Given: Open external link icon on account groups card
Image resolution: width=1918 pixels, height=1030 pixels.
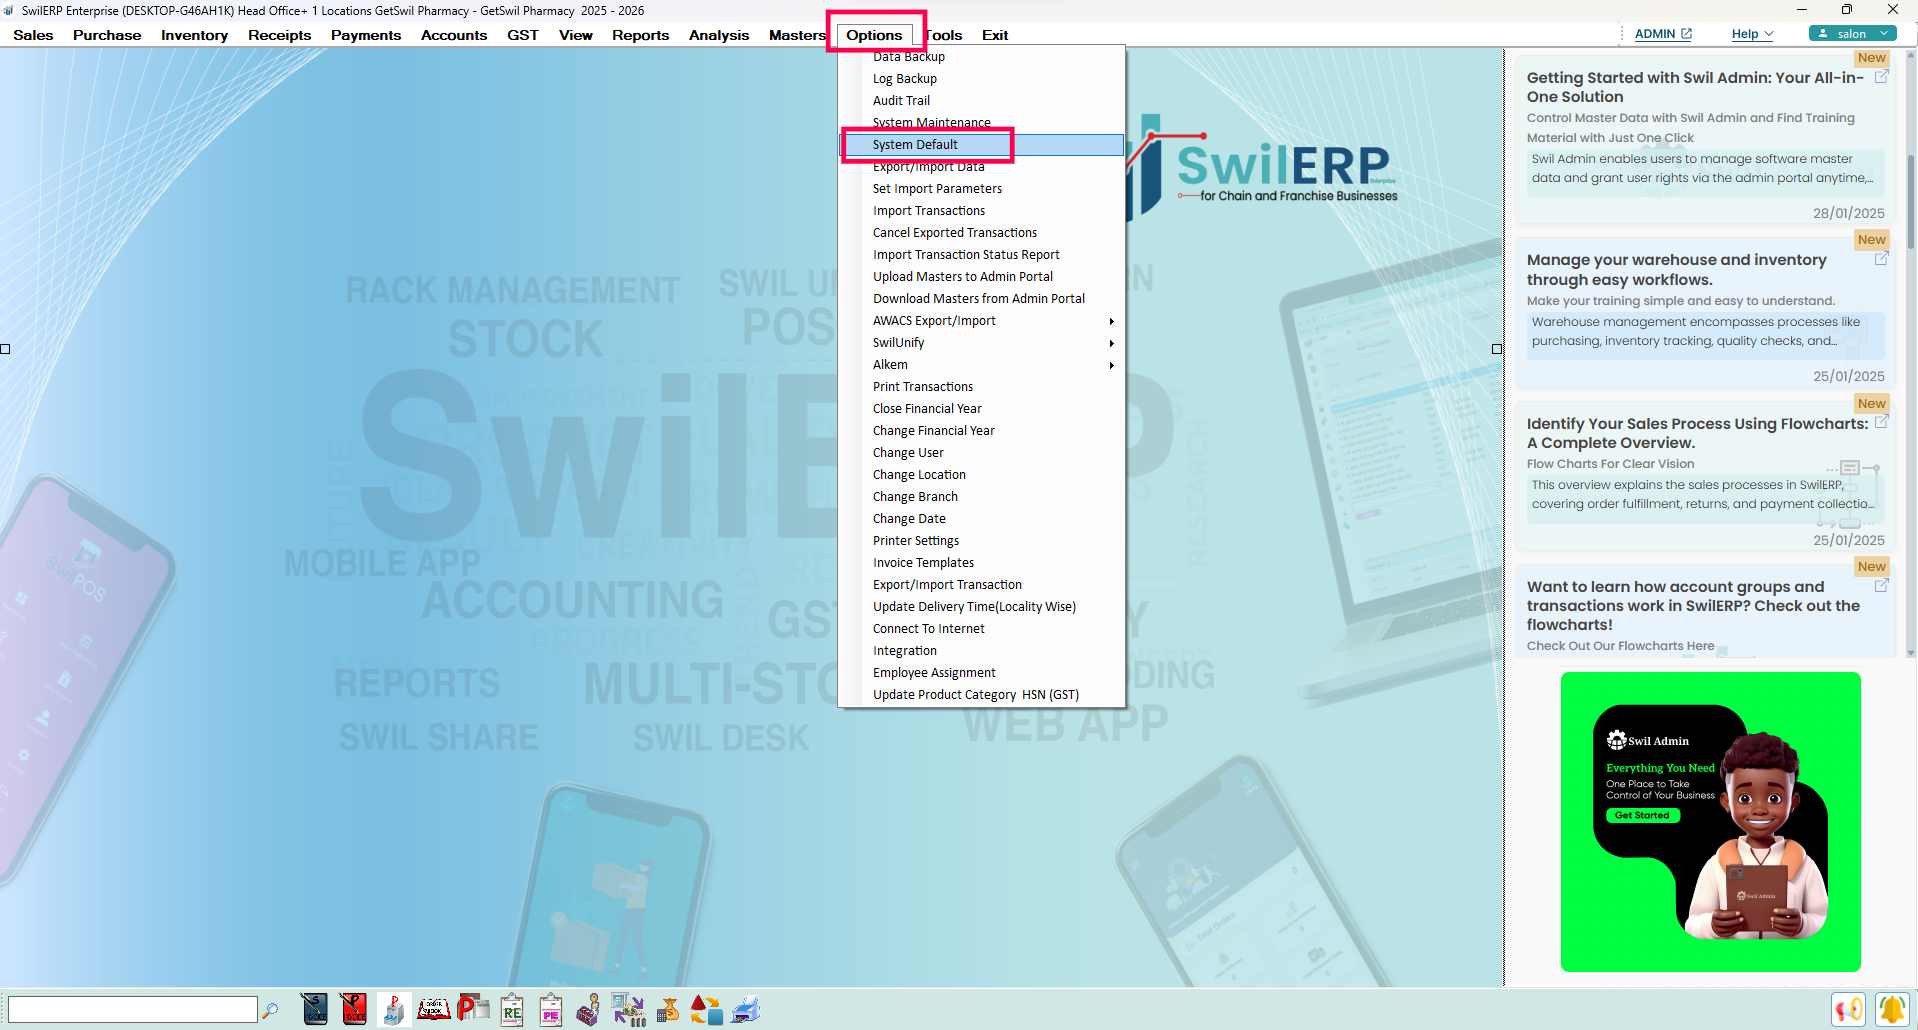Looking at the screenshot, I should (1881, 585).
